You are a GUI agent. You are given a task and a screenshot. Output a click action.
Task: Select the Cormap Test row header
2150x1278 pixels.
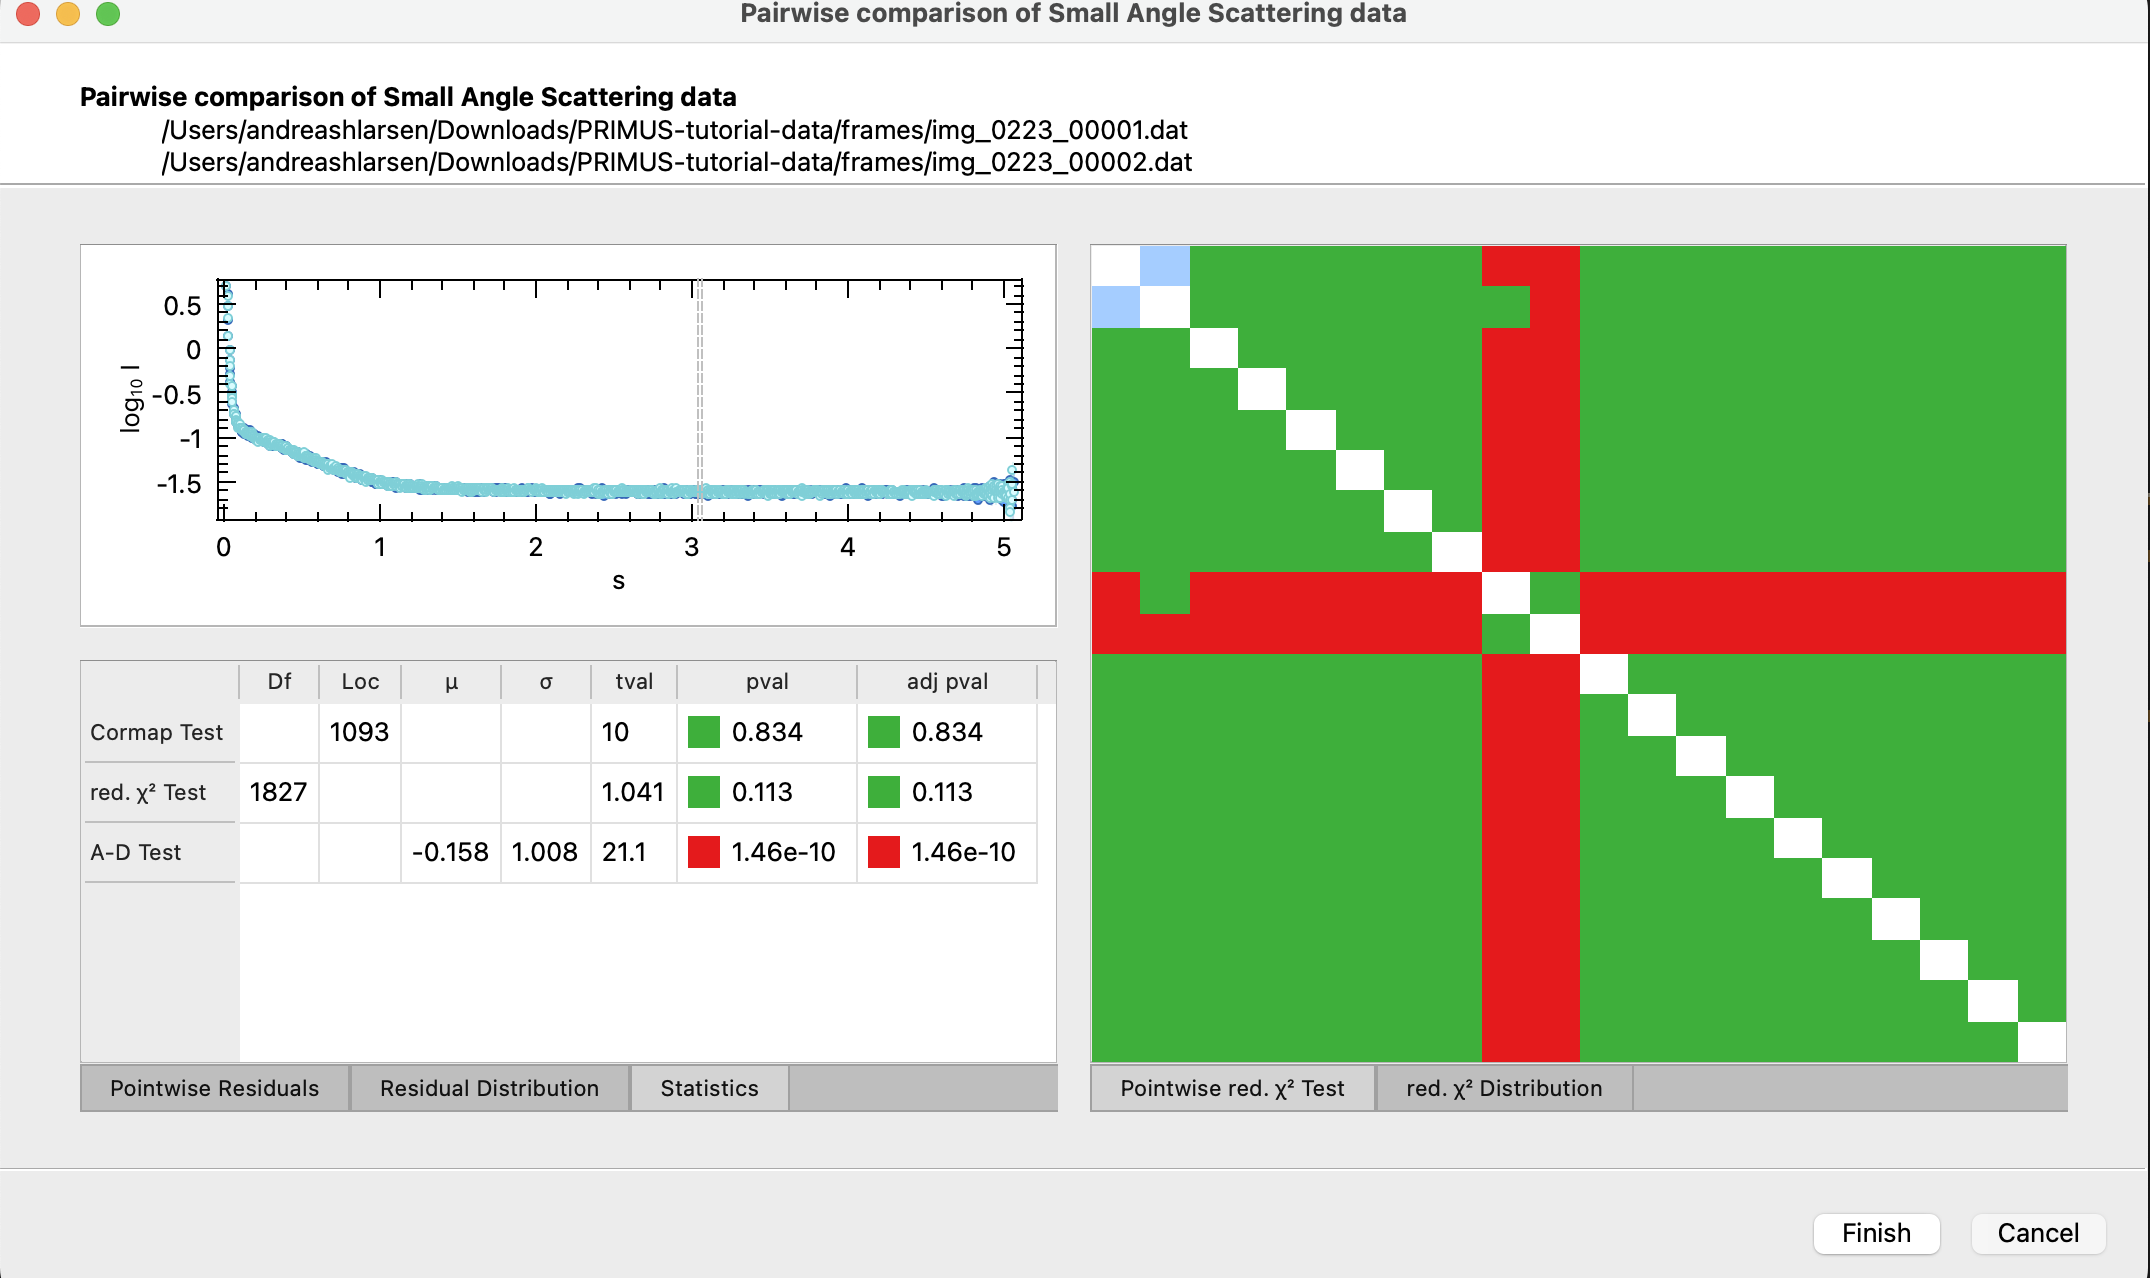[157, 732]
